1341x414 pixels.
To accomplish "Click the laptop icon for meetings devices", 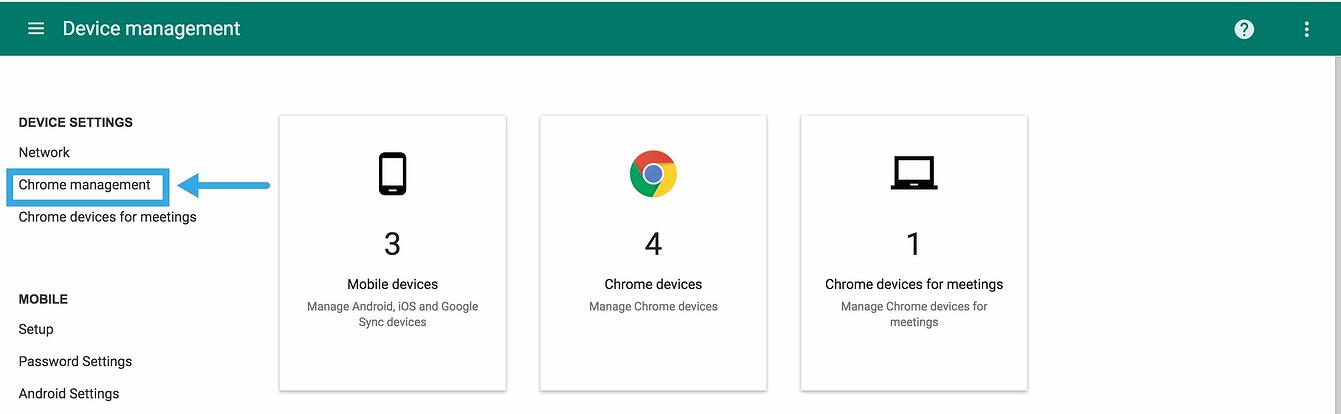I will tap(913, 174).
